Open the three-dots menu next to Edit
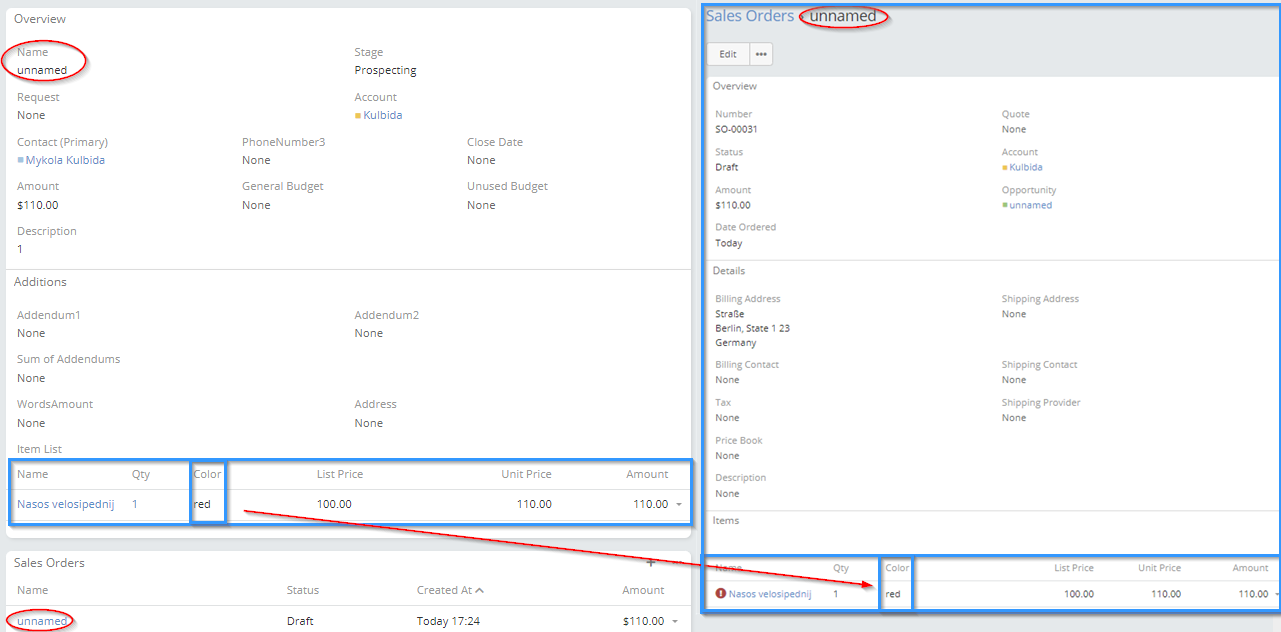This screenshot has height=632, width=1281. [761, 54]
